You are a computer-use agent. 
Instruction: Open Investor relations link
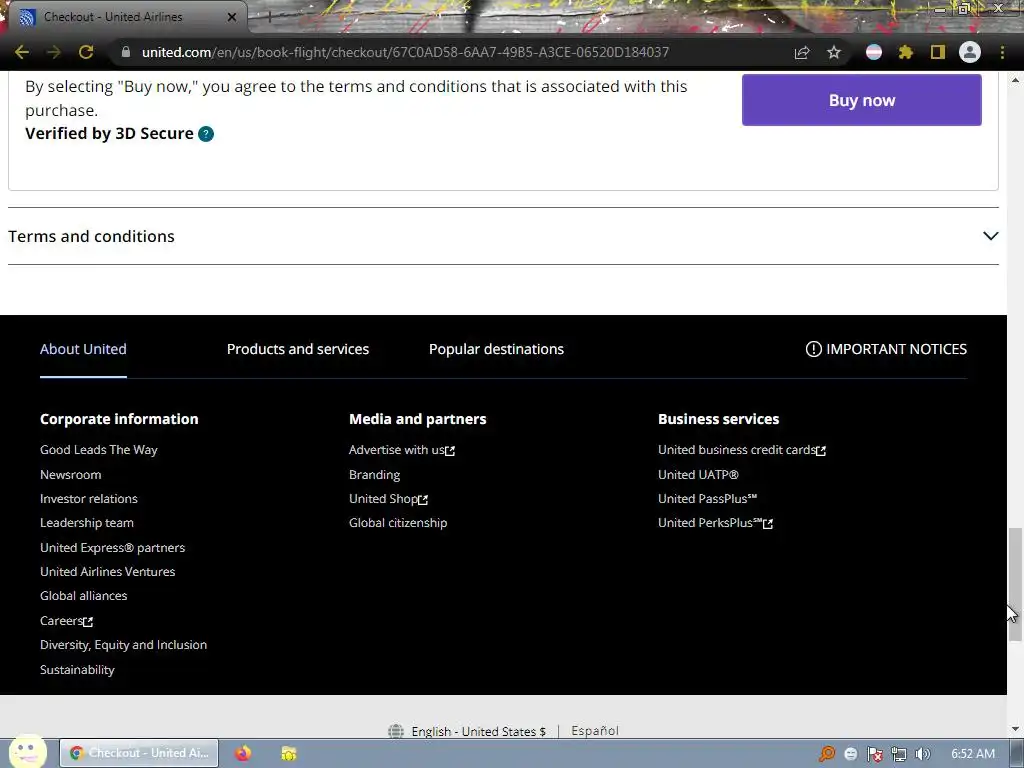[x=89, y=499]
